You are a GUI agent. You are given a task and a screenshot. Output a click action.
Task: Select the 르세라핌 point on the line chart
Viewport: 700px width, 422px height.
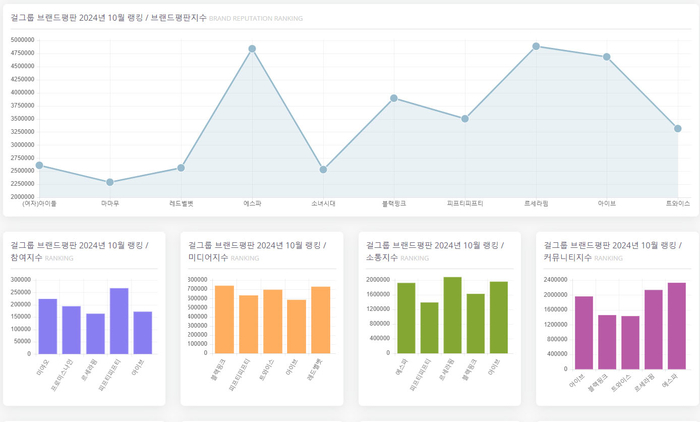click(536, 46)
